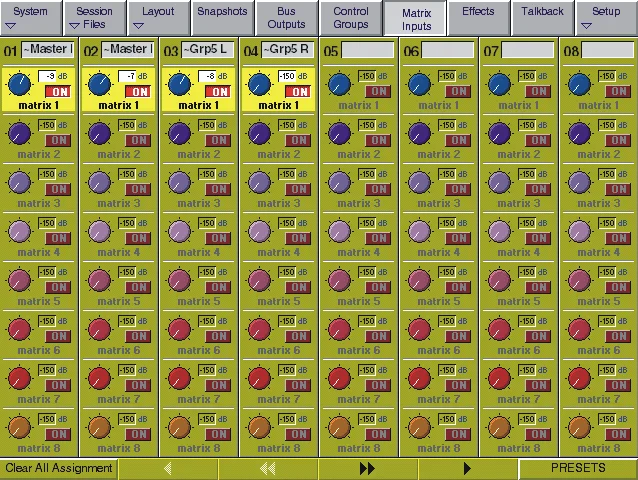Select the pink matrix 5 knob, channel 01
The height and width of the screenshot is (480, 638).
pos(19,280)
